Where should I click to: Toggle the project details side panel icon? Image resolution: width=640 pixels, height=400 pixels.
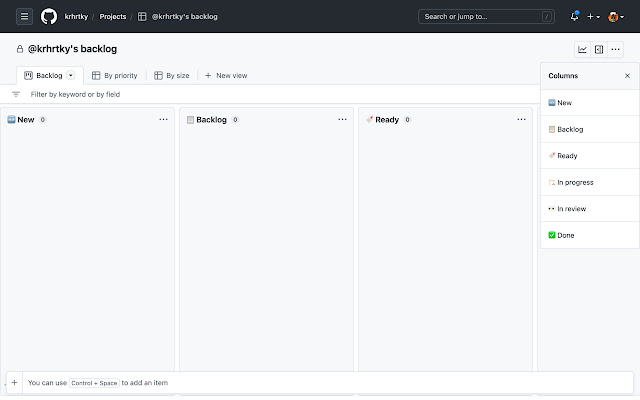pyautogui.click(x=599, y=49)
